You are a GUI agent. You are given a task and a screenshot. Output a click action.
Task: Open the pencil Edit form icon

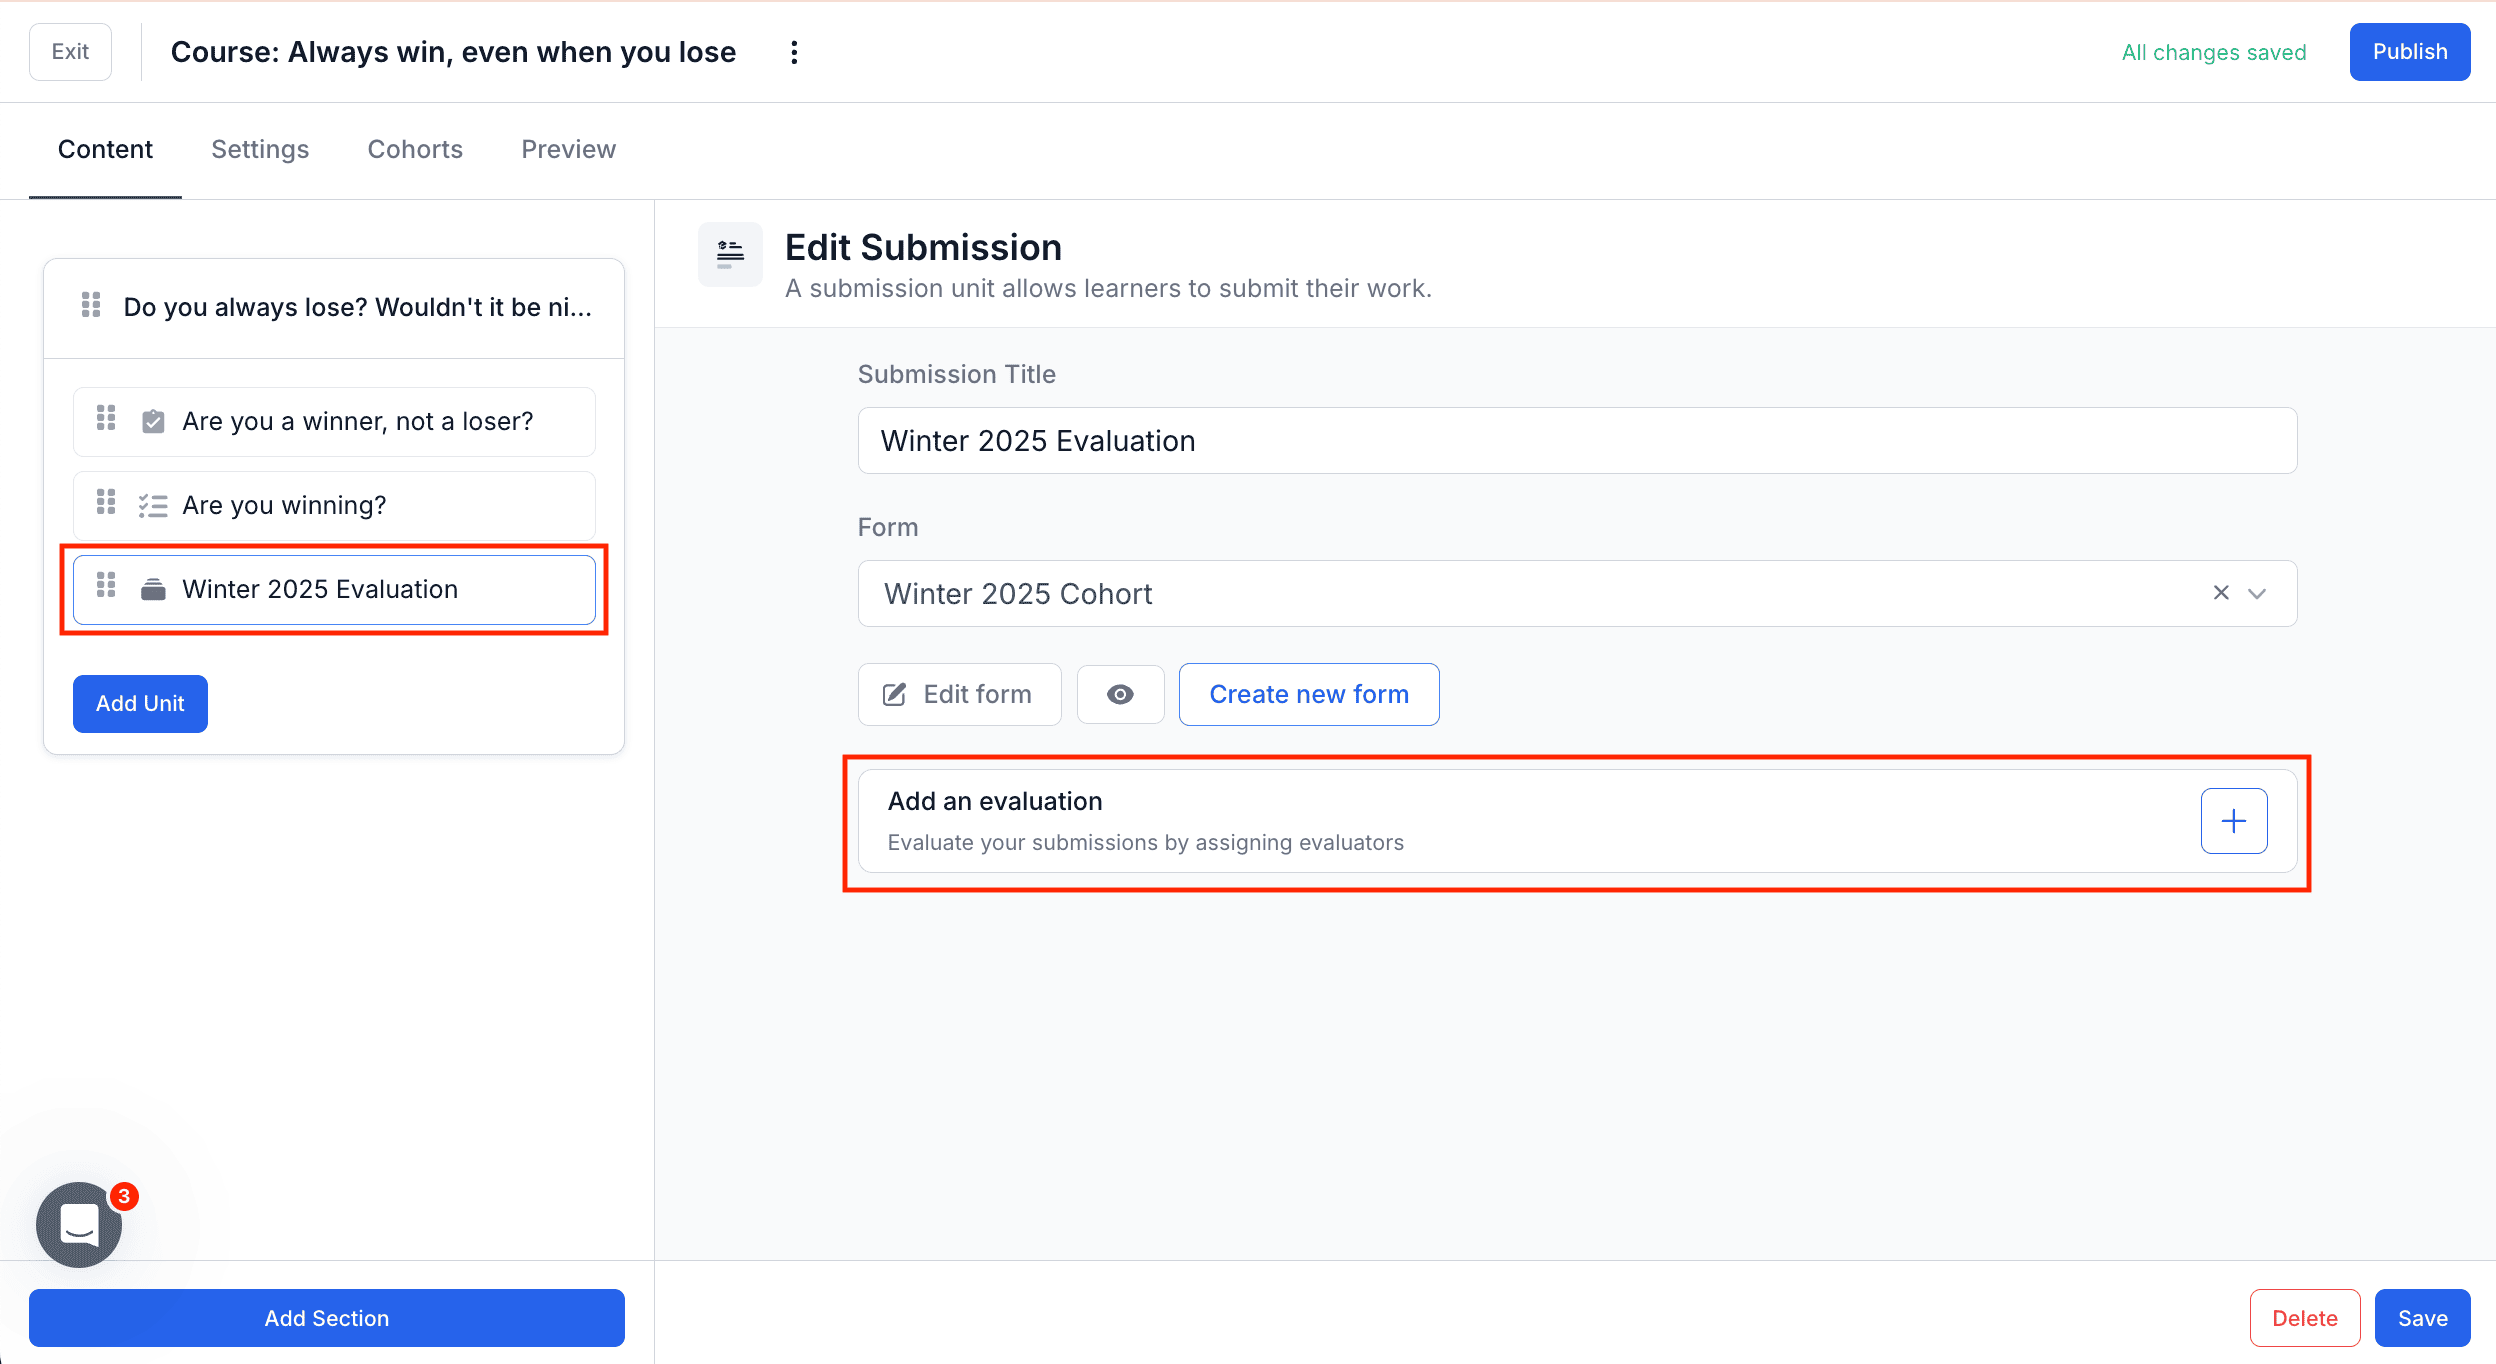pos(895,694)
